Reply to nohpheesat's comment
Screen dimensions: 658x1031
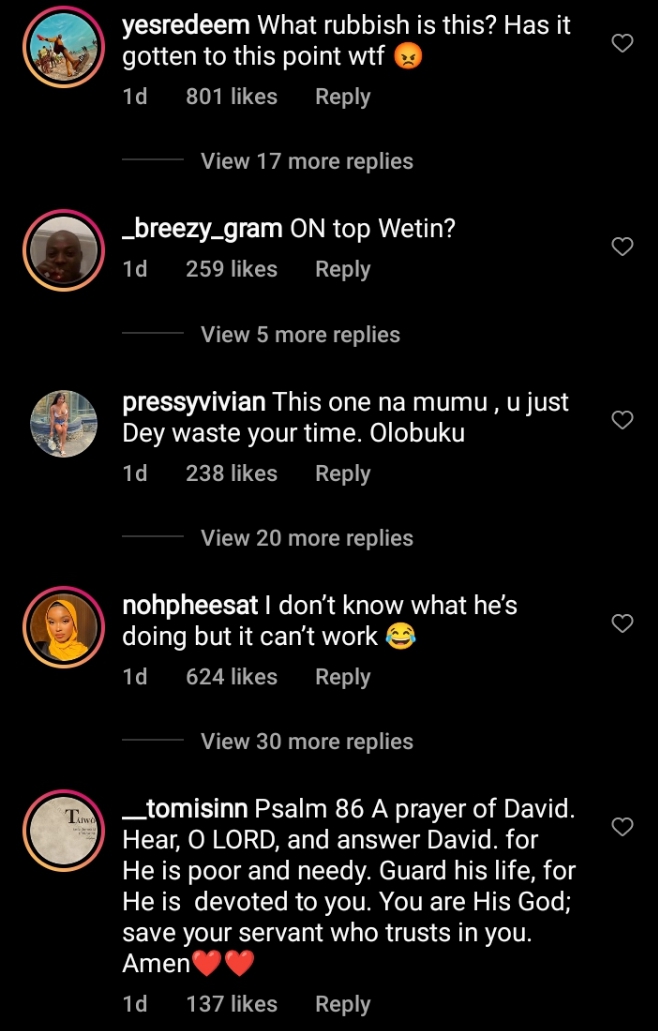[x=342, y=677]
